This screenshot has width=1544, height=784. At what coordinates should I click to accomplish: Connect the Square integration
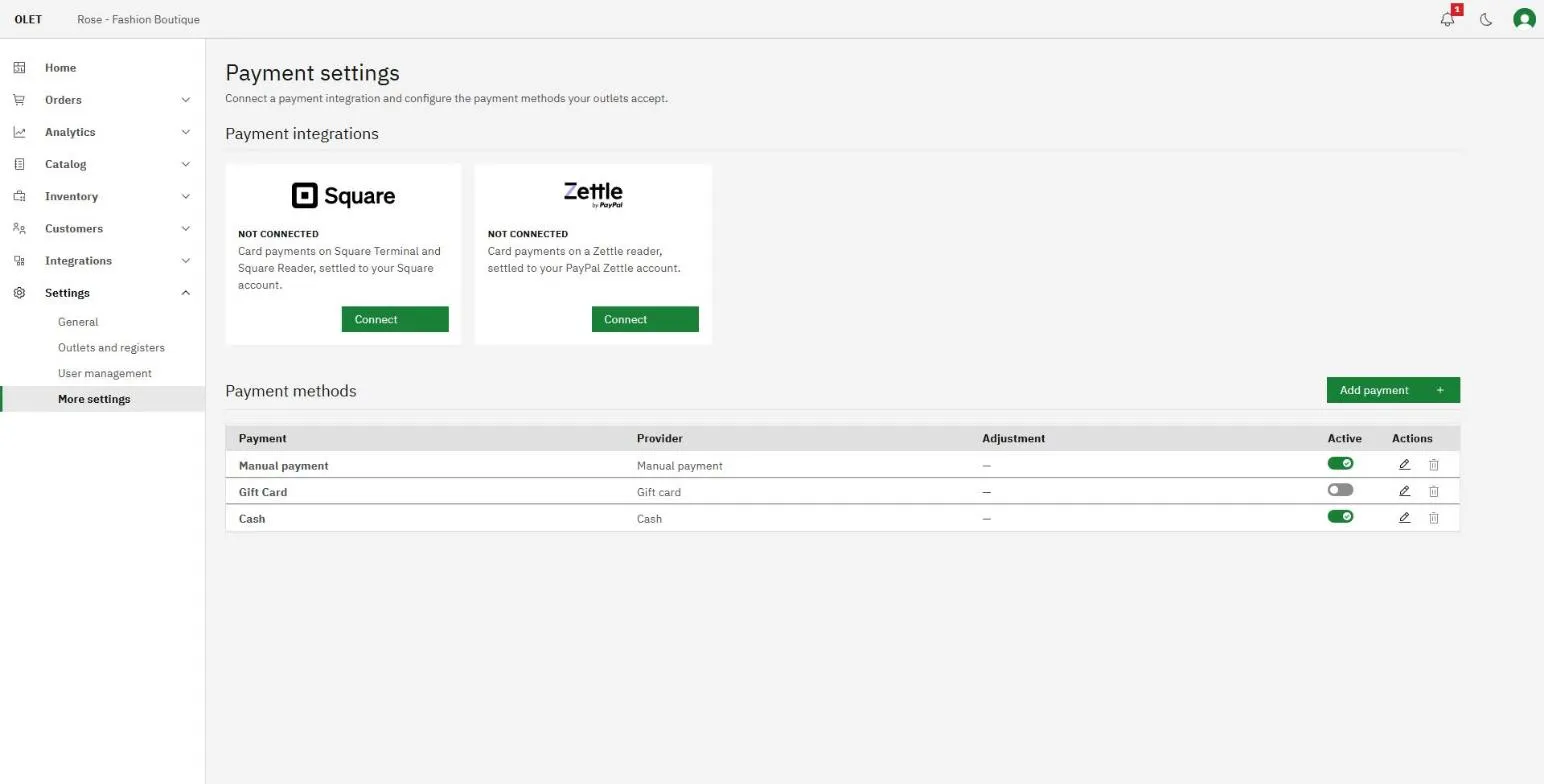(395, 319)
